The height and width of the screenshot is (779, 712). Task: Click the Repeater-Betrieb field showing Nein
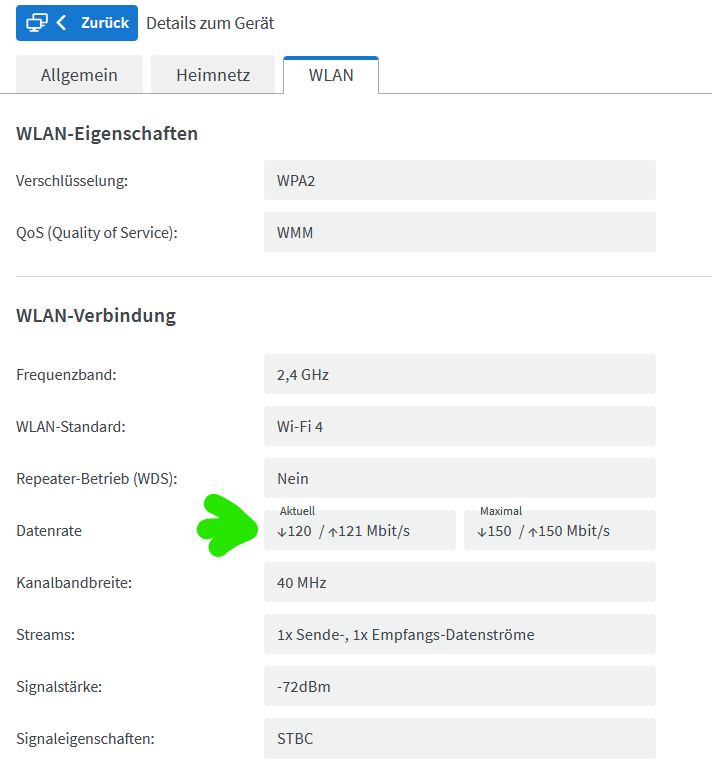[459, 479]
